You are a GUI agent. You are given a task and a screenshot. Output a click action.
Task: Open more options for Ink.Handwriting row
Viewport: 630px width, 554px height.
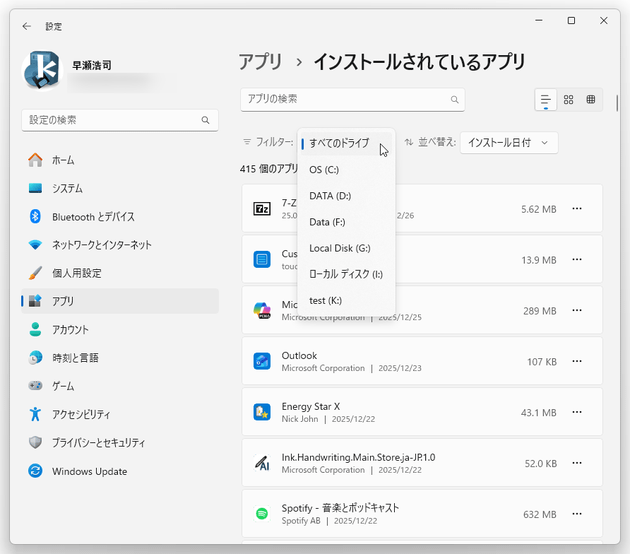coord(577,463)
